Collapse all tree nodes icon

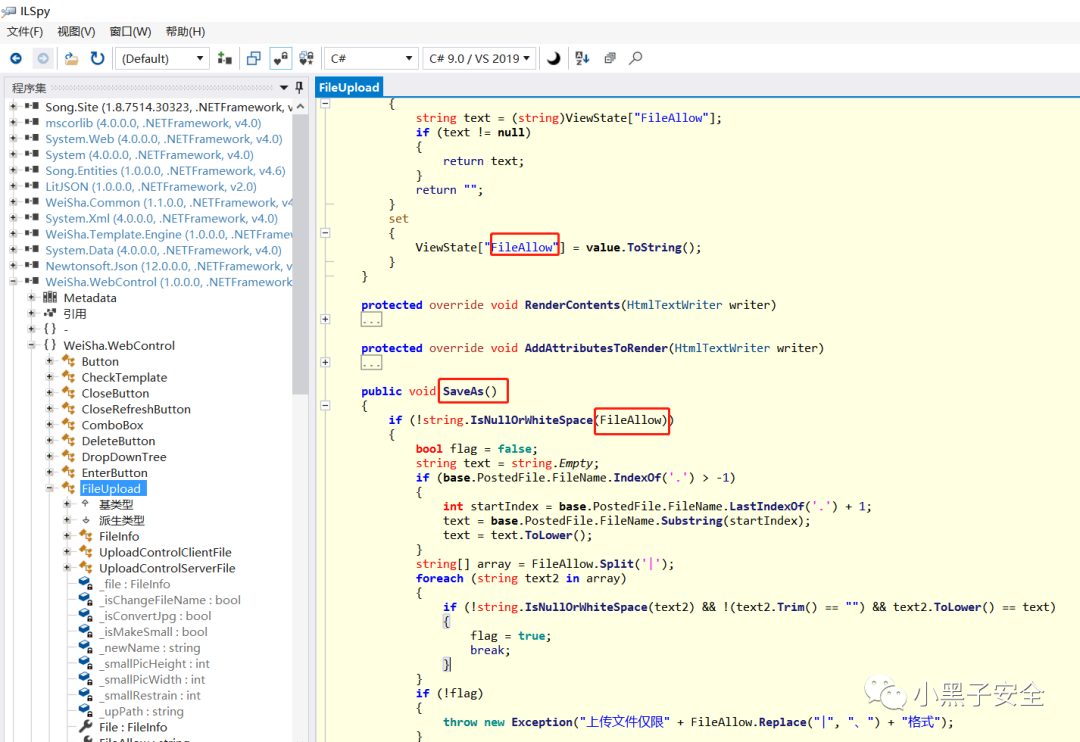(x=610, y=59)
